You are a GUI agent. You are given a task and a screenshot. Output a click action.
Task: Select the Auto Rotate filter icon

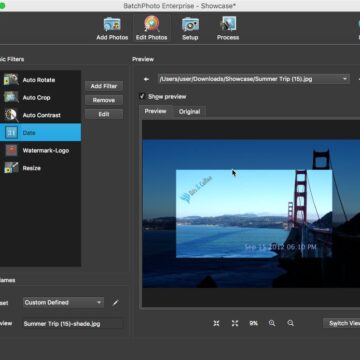pyautogui.click(x=11, y=80)
